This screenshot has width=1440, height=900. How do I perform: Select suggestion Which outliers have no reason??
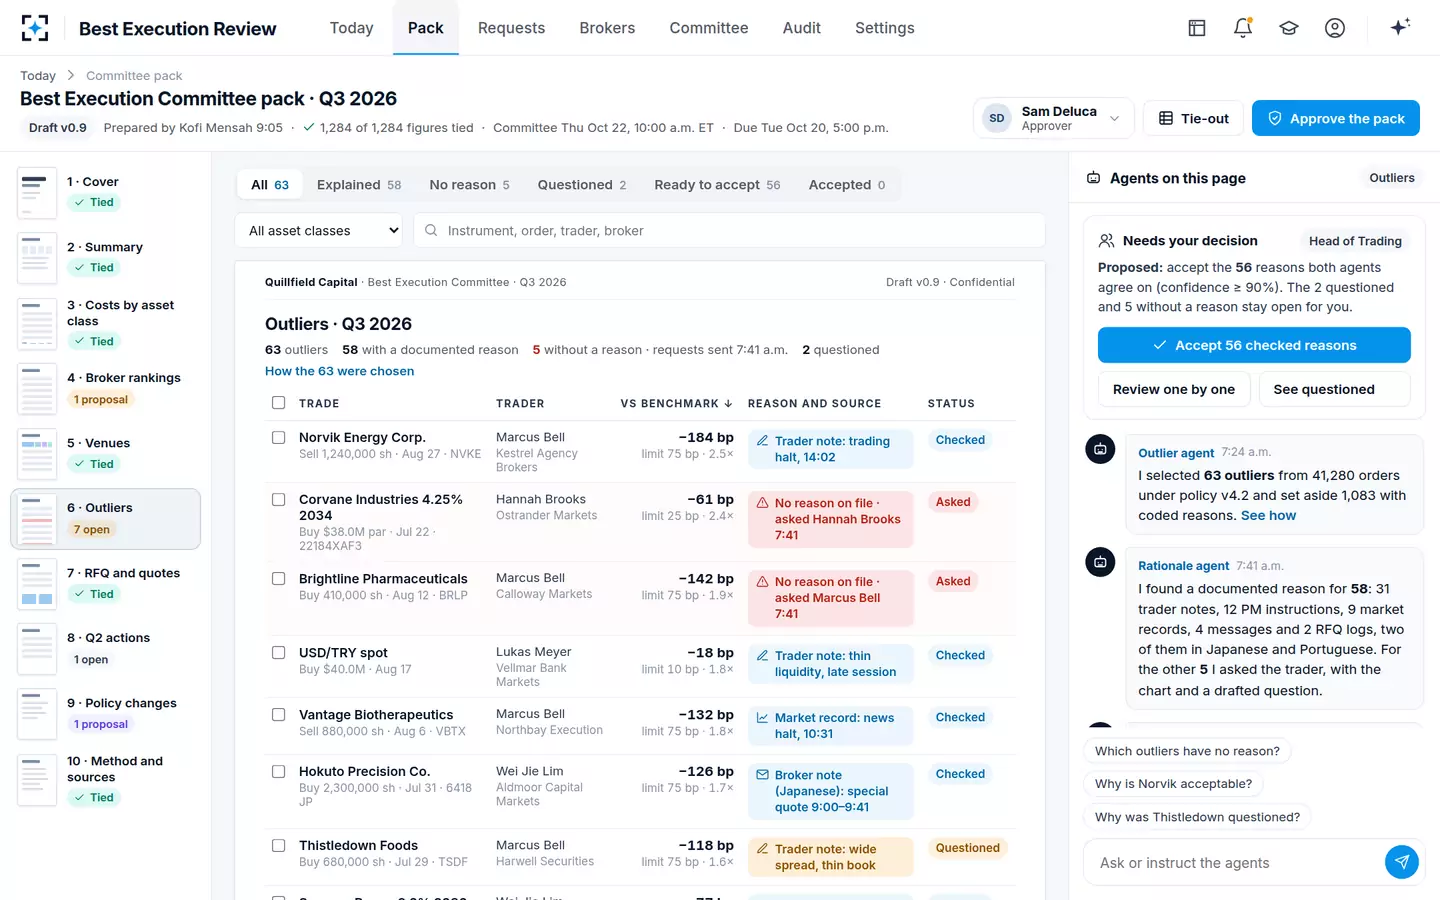point(1187,751)
